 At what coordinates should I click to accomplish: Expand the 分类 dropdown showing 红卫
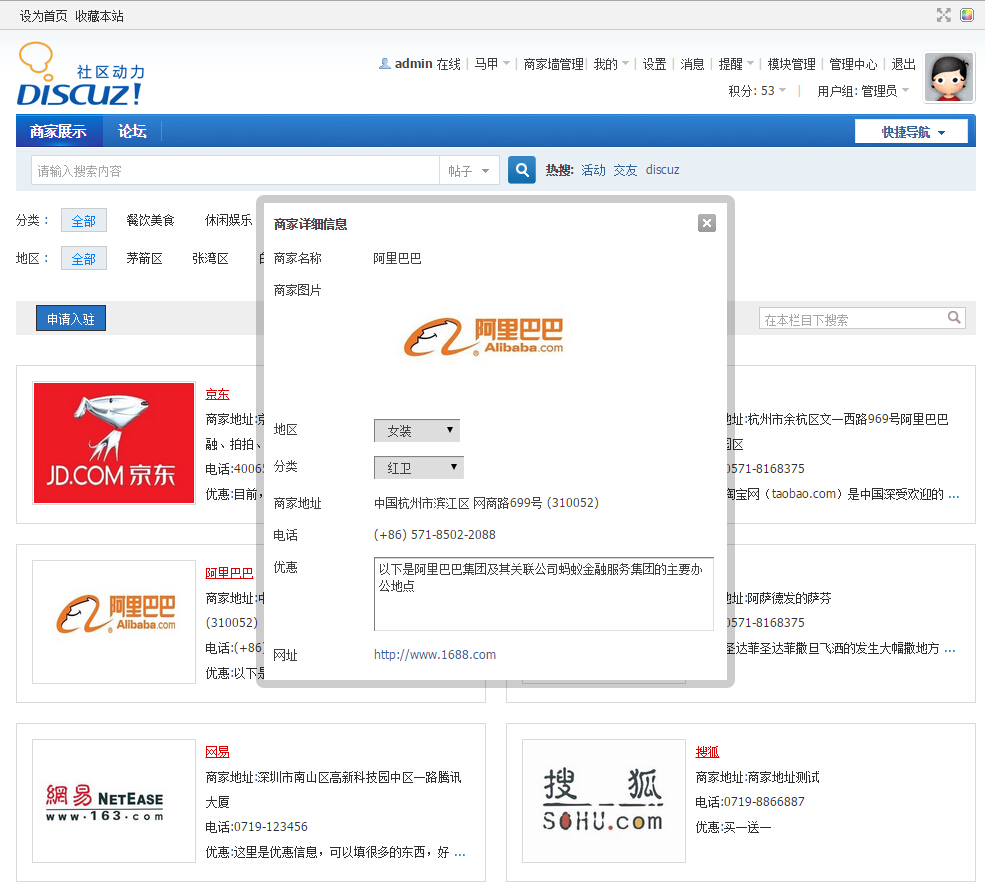[419, 467]
